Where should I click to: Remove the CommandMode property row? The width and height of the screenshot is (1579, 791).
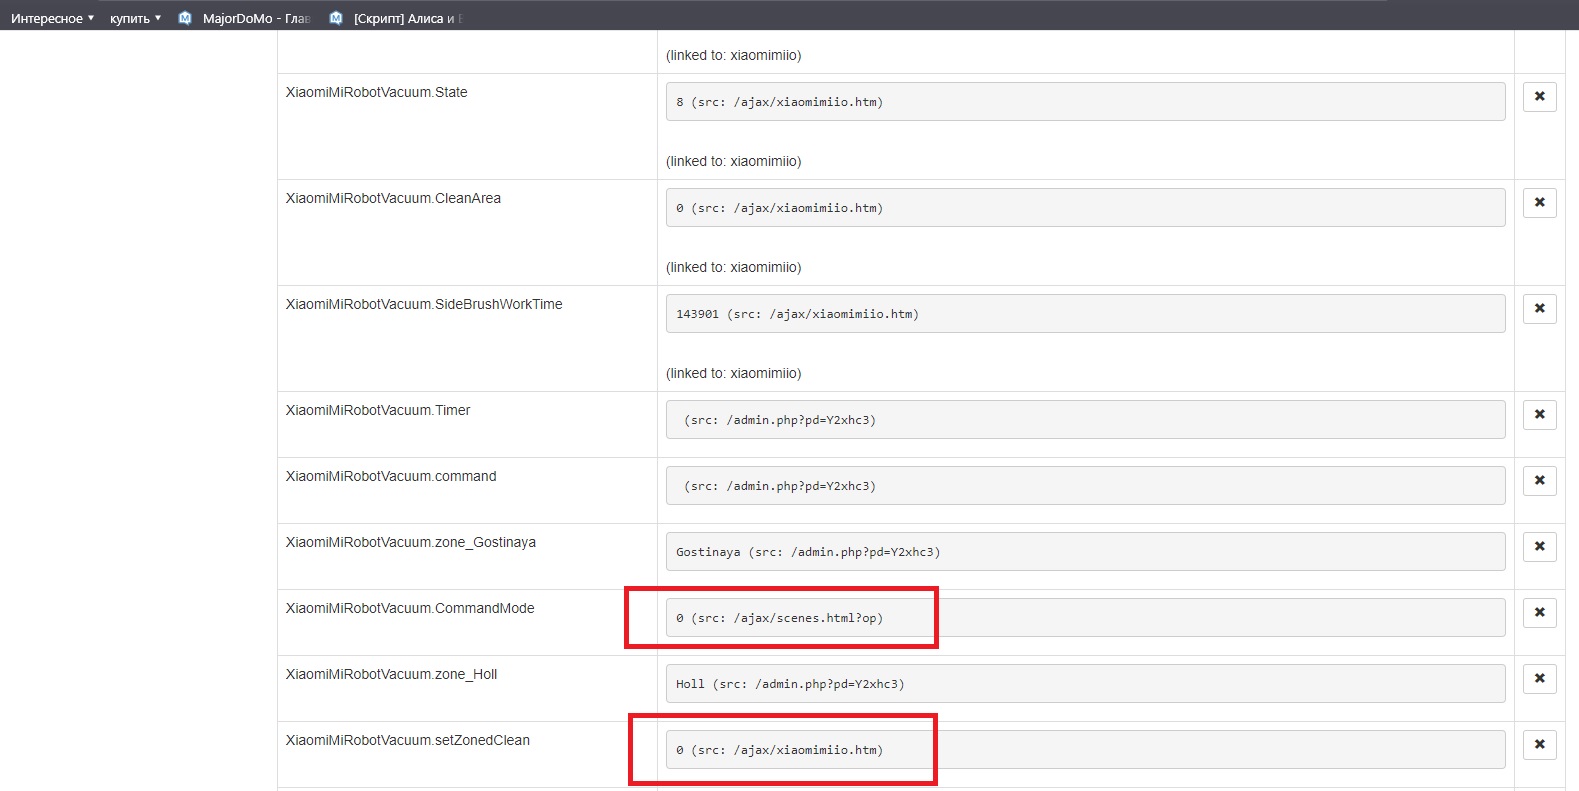coord(1539,613)
